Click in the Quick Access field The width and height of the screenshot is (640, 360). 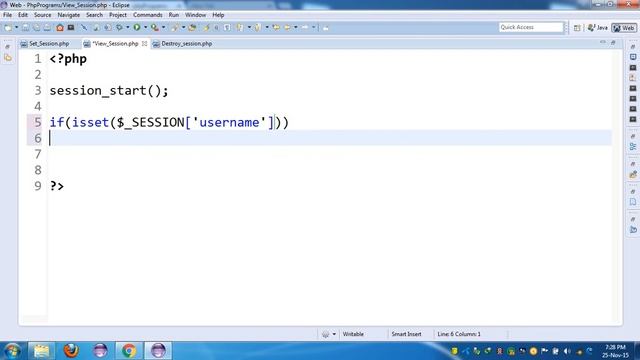click(531, 27)
